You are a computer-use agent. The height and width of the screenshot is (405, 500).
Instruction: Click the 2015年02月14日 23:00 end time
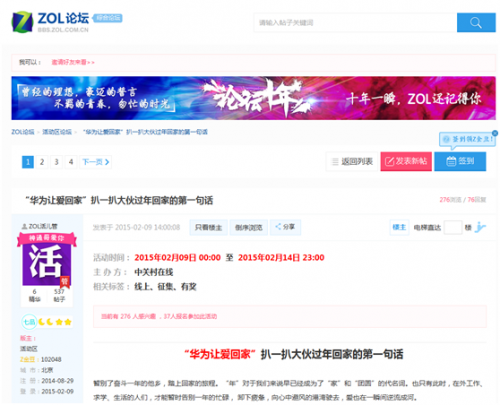(x=281, y=258)
